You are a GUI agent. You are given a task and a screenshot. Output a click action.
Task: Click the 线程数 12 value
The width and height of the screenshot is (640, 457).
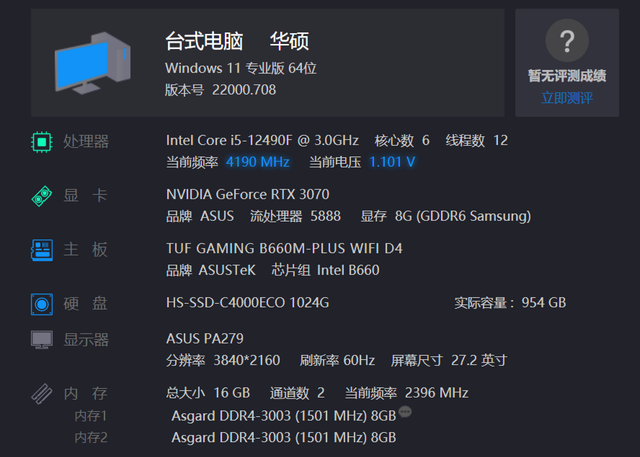tap(477, 141)
